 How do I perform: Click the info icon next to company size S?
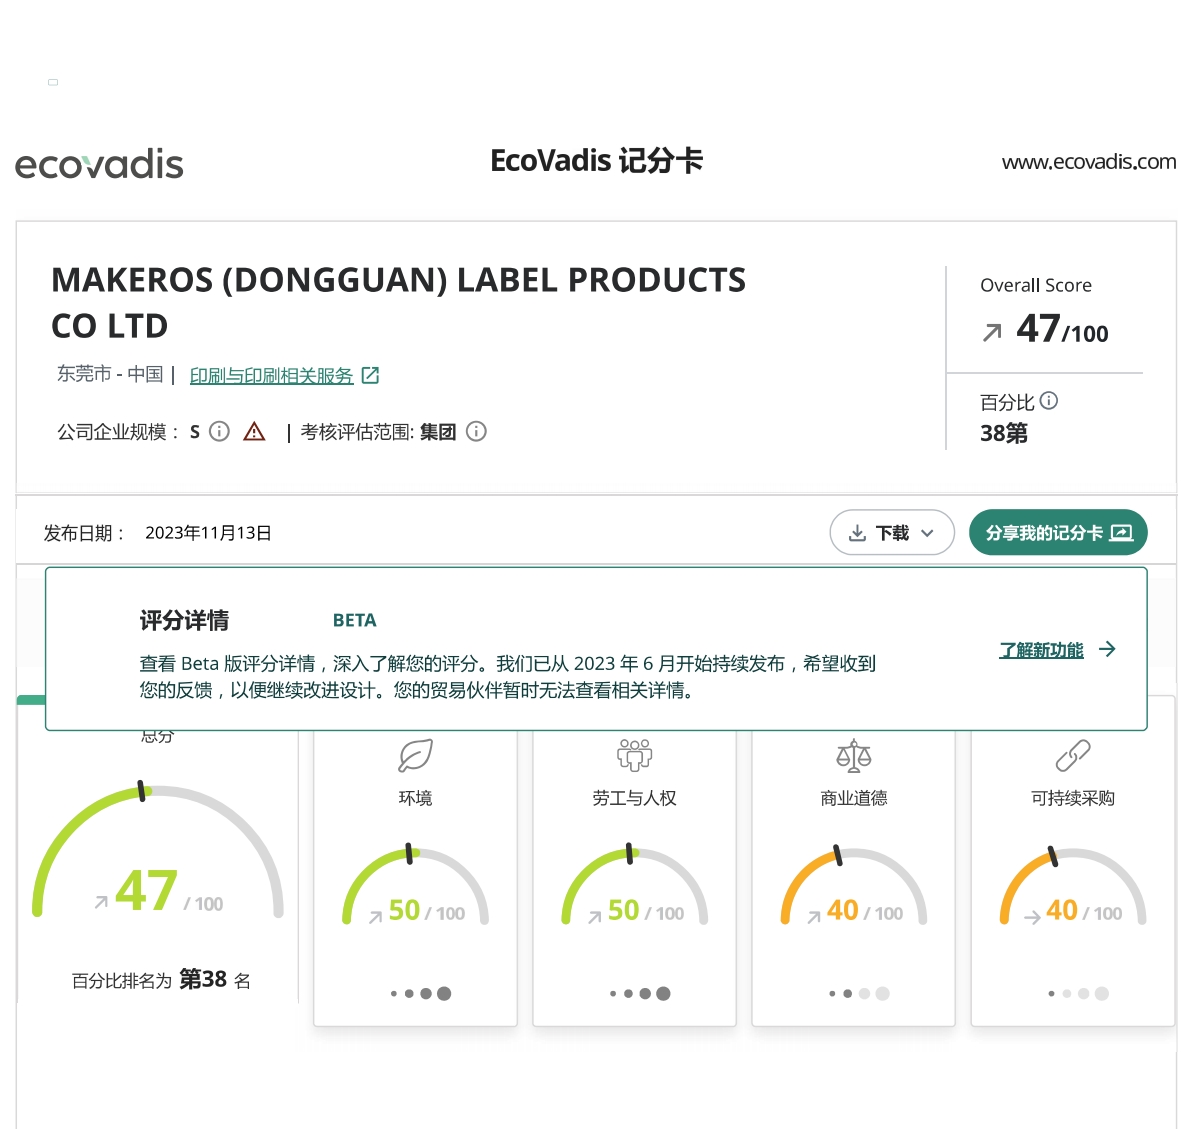[x=220, y=431]
